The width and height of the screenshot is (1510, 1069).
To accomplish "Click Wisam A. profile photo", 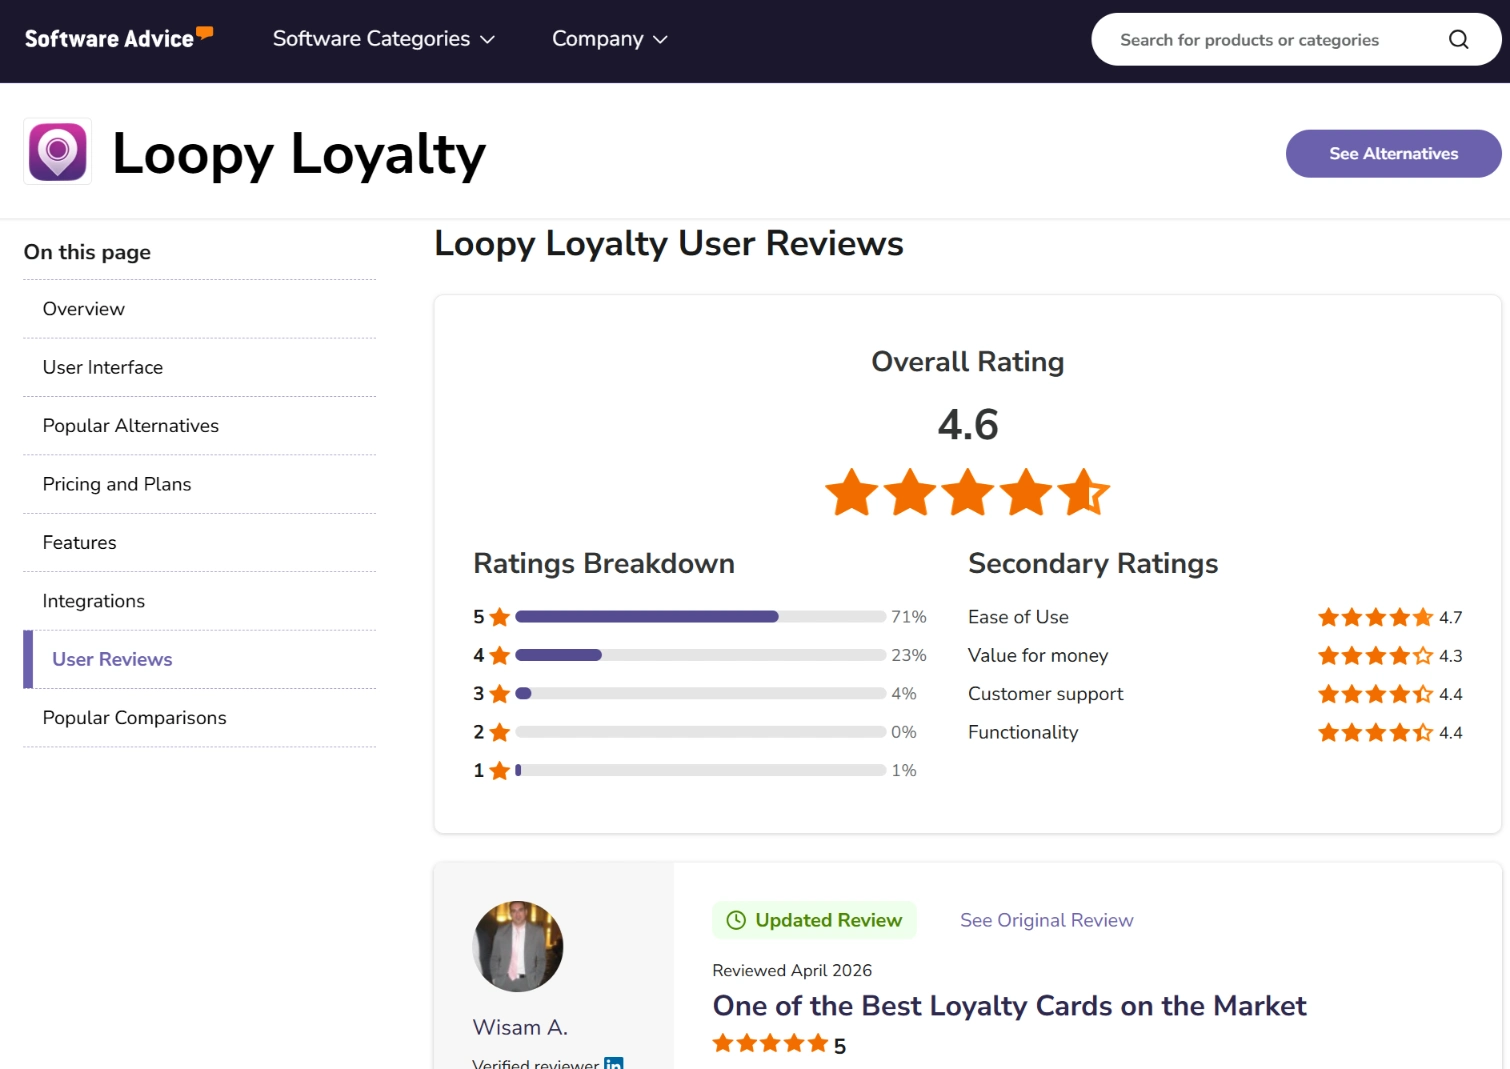I will pos(518,946).
